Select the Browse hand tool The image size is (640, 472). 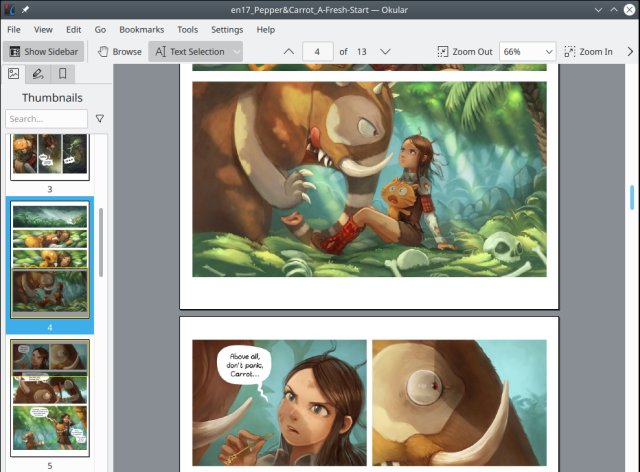pos(120,52)
